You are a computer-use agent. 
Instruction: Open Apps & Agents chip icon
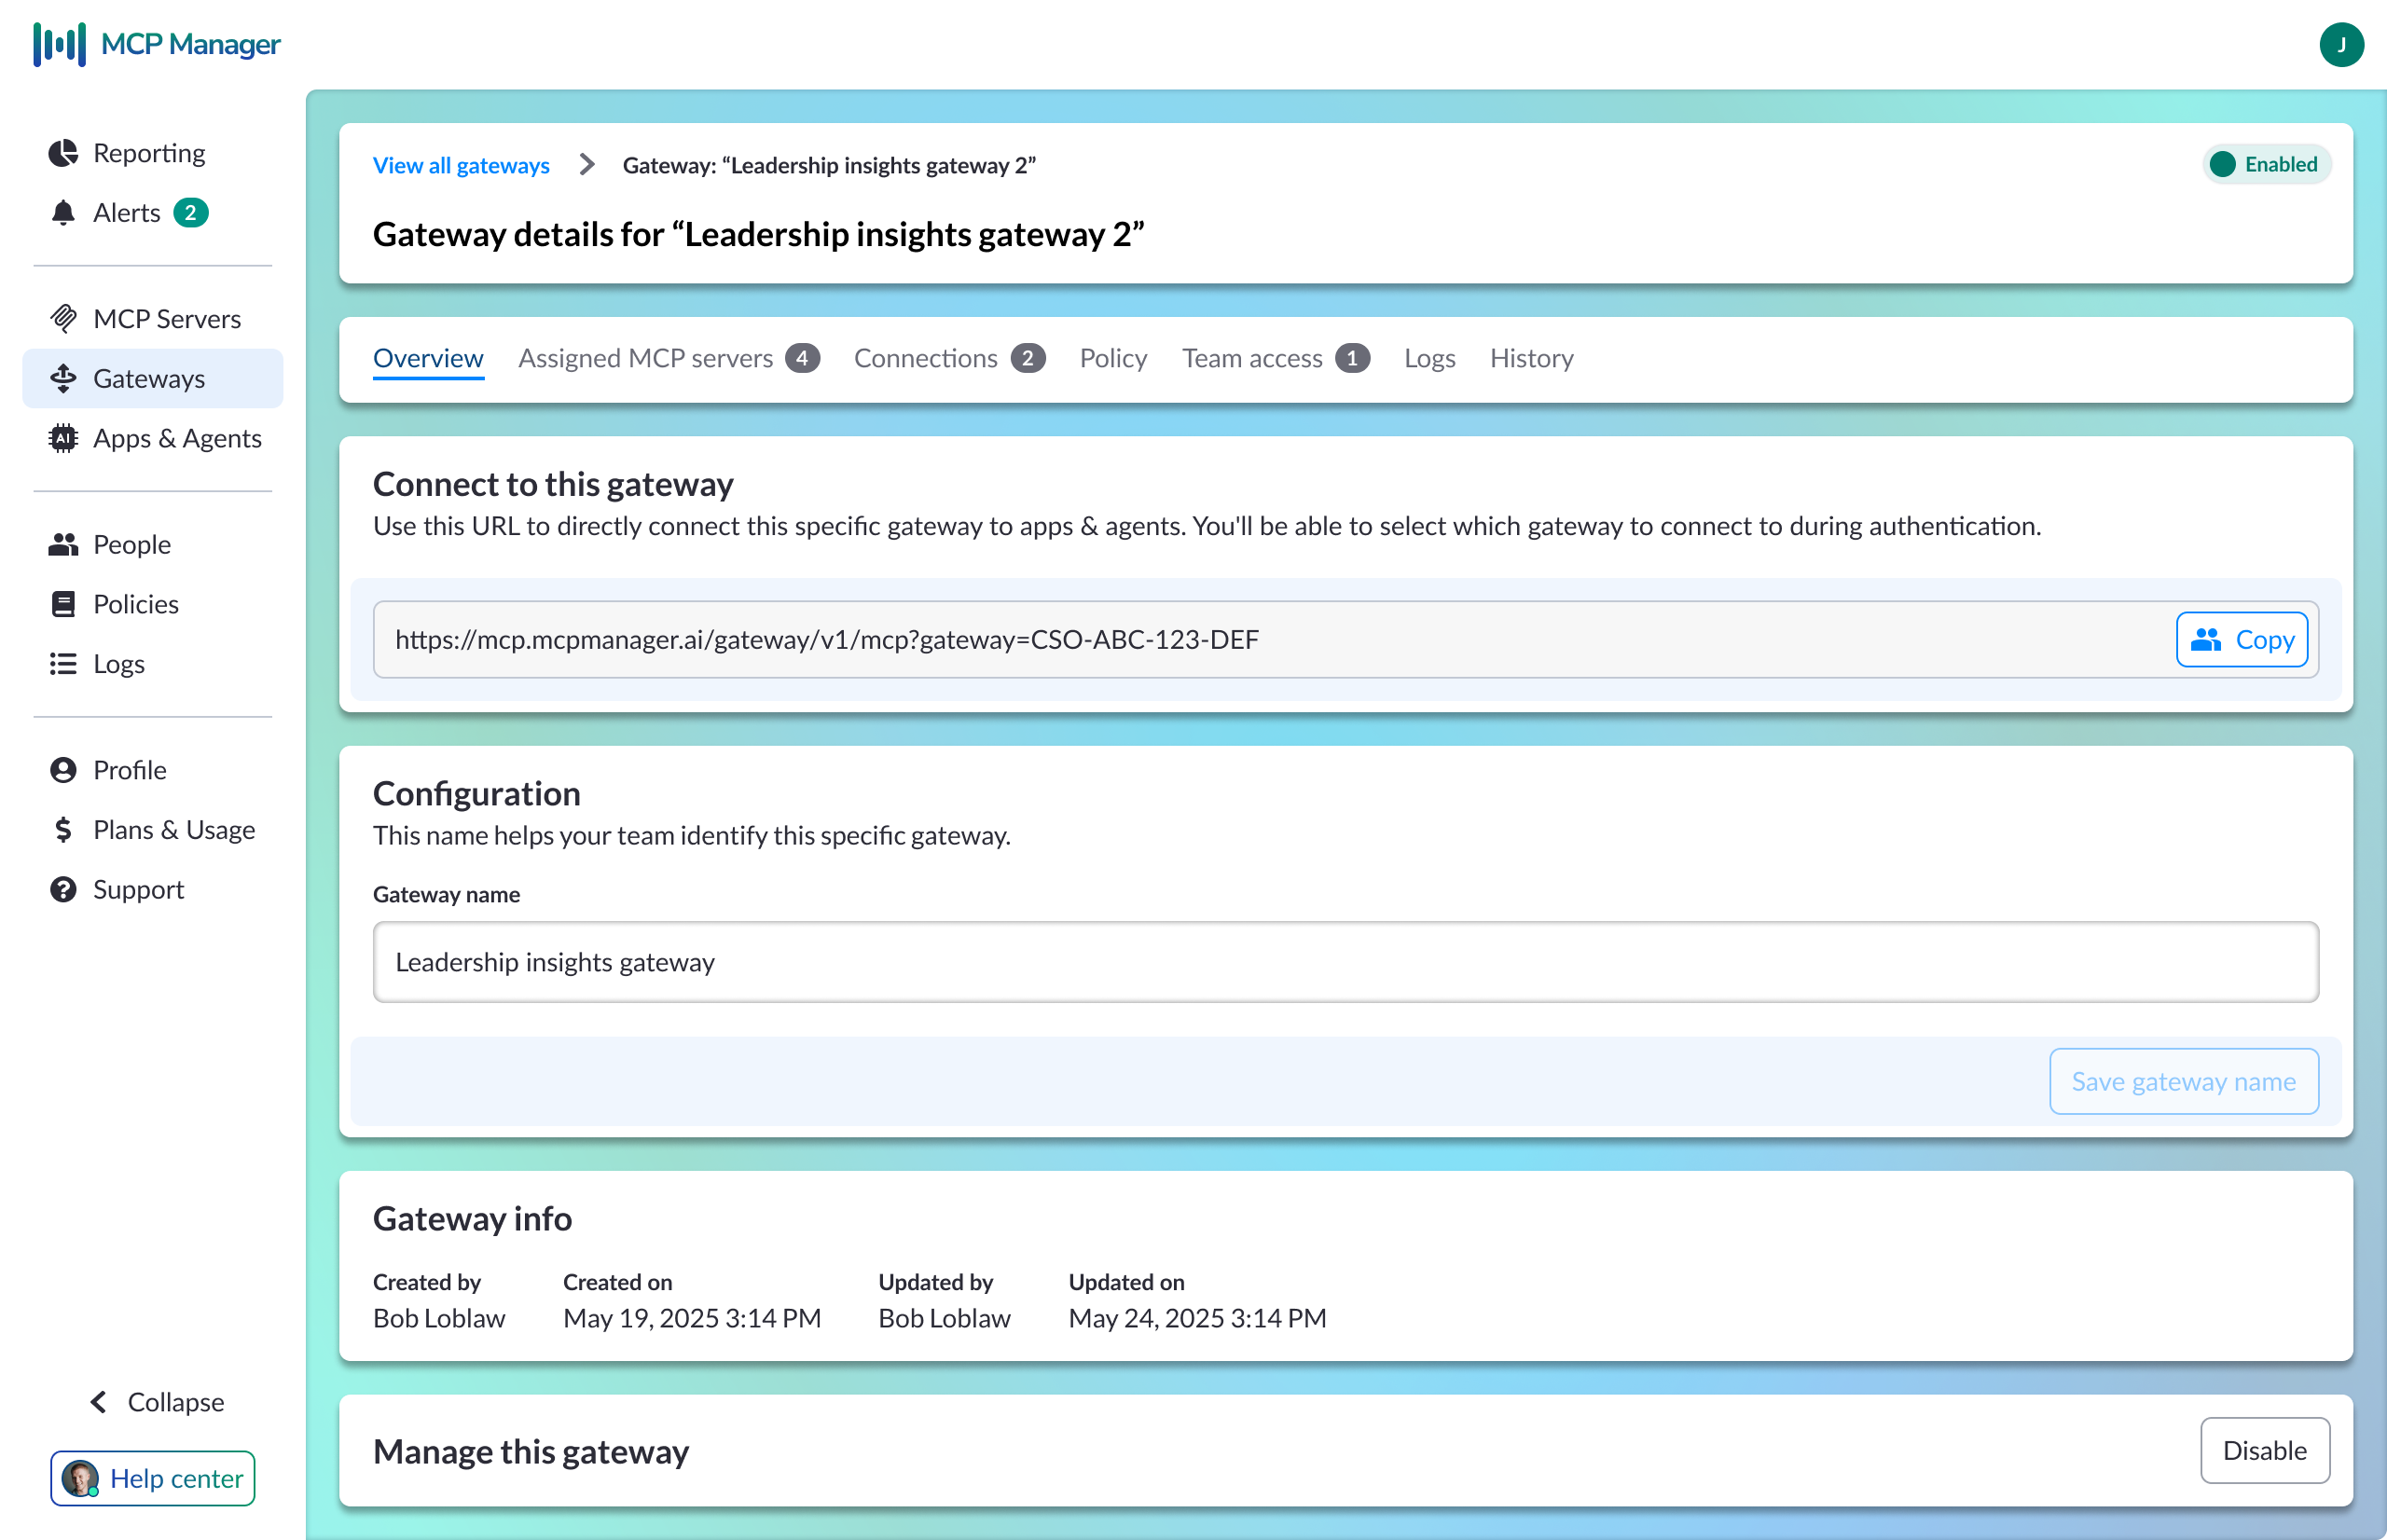pos(63,438)
